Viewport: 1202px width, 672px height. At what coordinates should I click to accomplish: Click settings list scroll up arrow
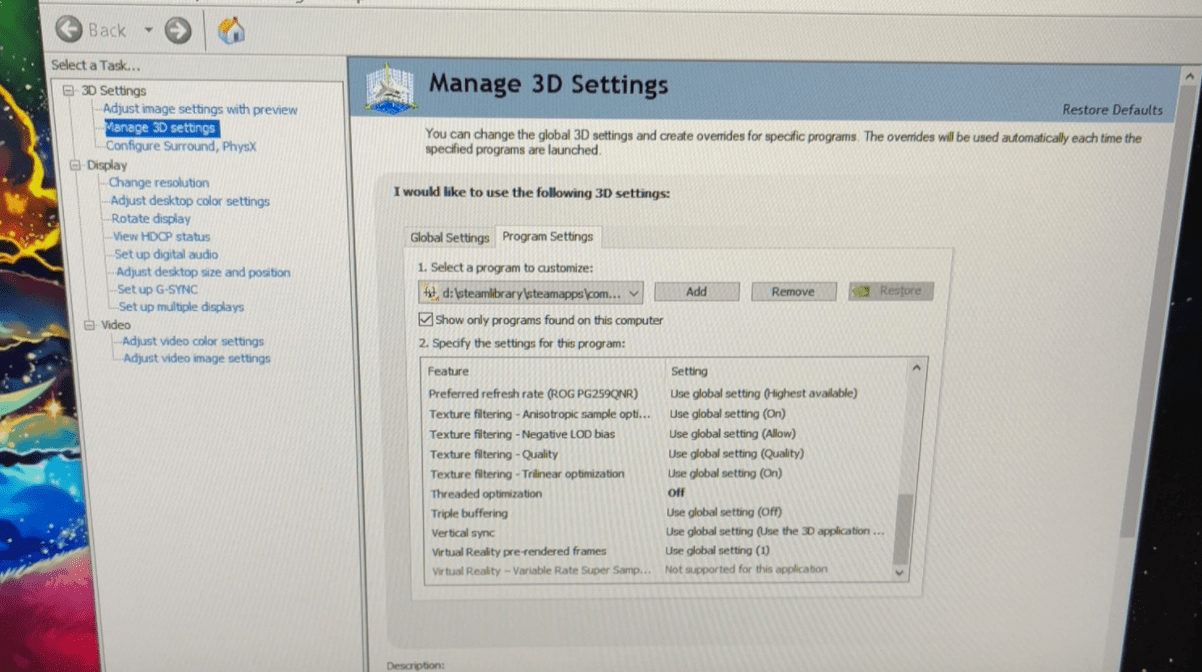coord(917,368)
